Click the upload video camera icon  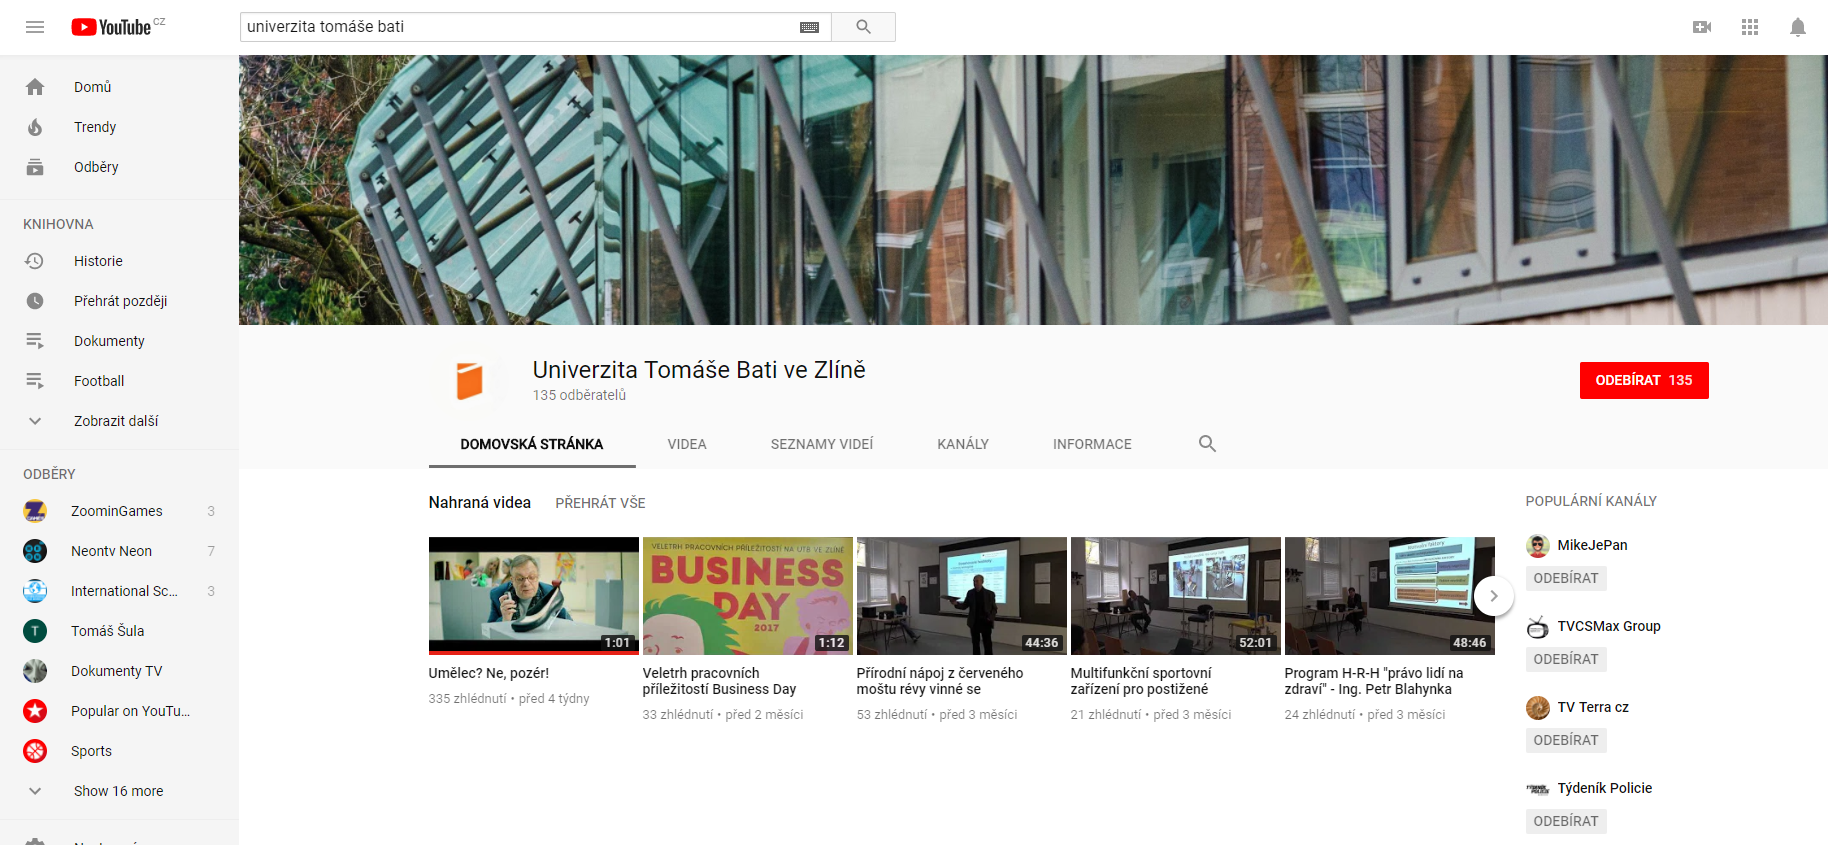pyautogui.click(x=1701, y=27)
